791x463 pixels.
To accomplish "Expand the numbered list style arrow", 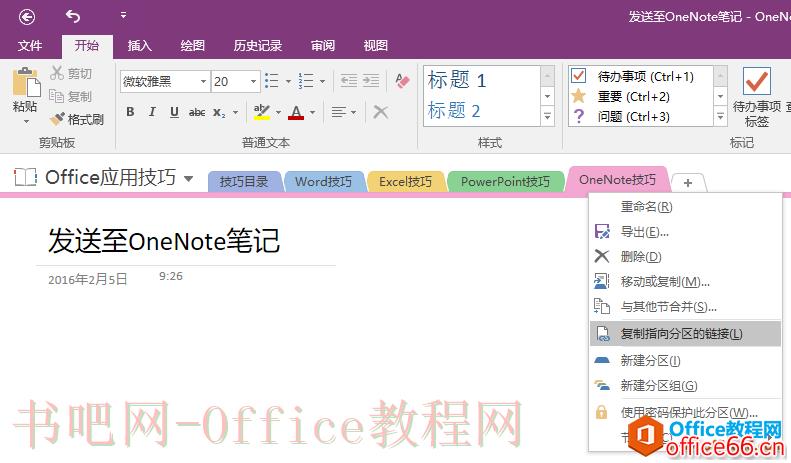I will pyautogui.click(x=322, y=81).
